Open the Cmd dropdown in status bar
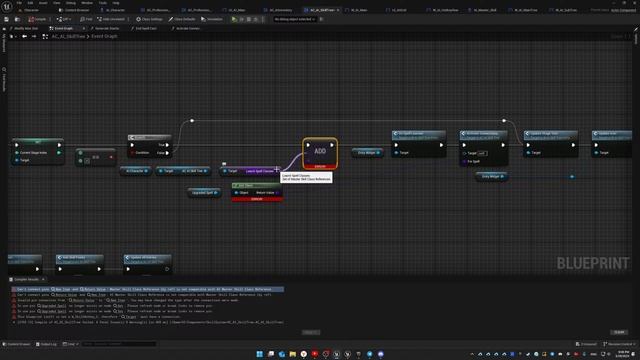The height and width of the screenshot is (360, 640). 70,344
